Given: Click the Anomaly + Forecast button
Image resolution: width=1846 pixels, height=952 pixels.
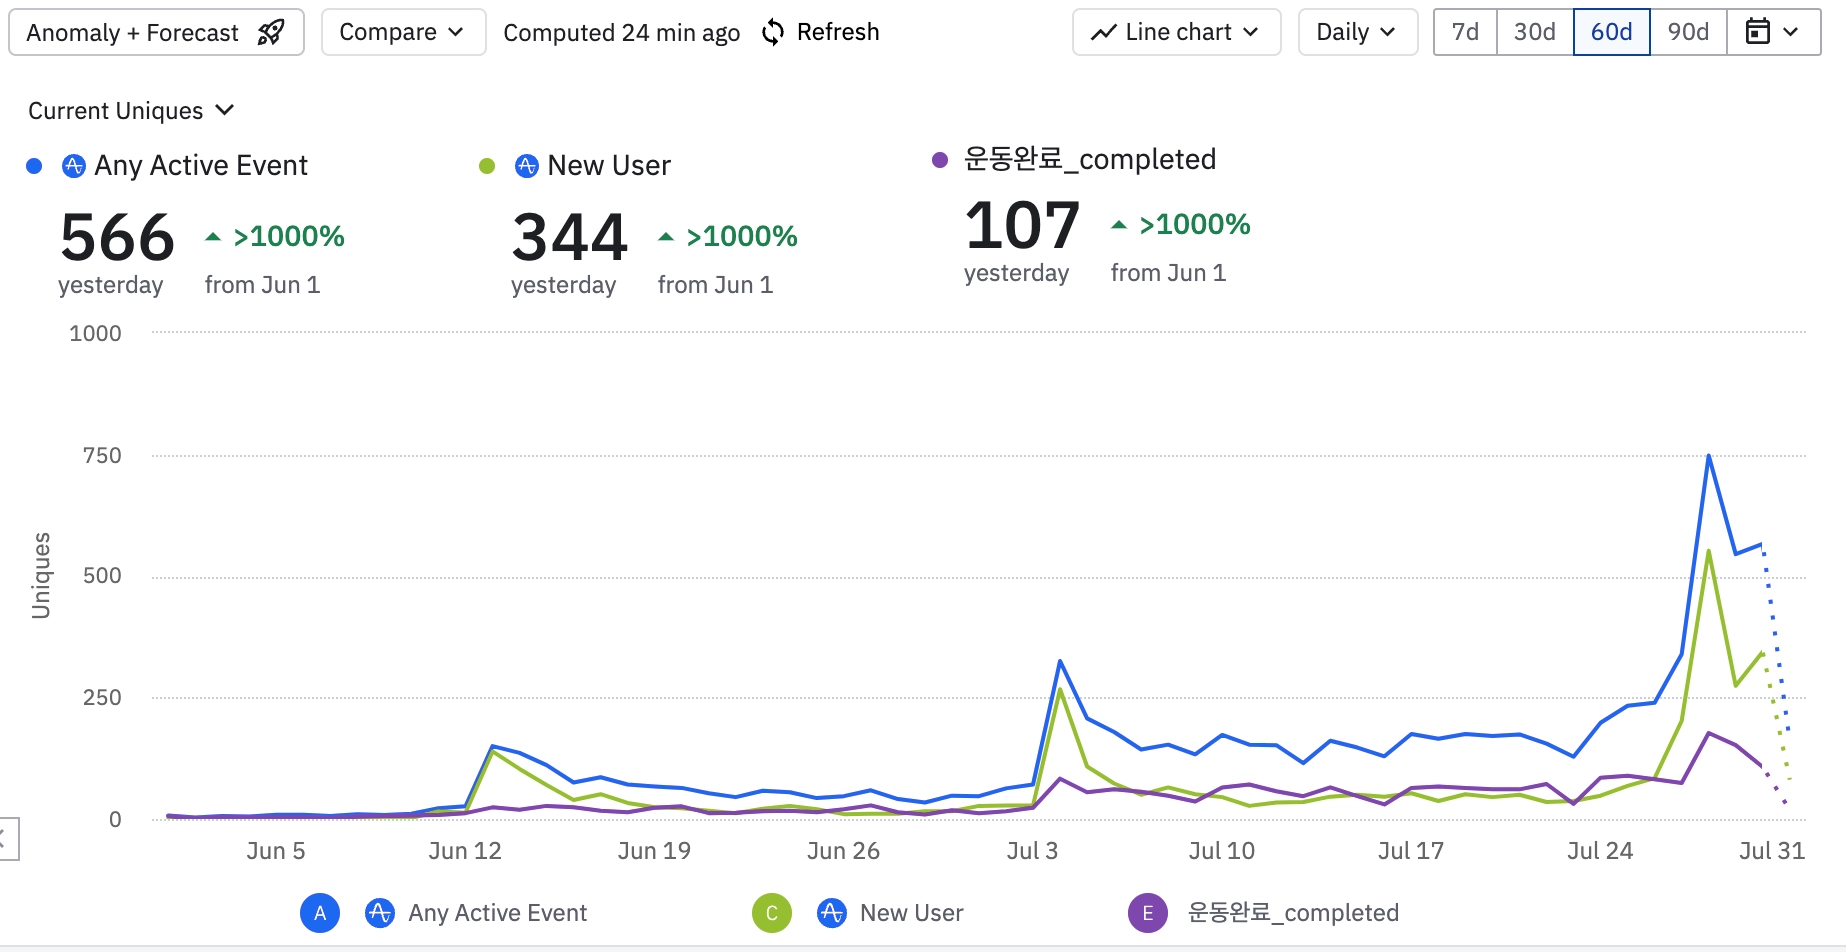Looking at the screenshot, I should coord(156,32).
